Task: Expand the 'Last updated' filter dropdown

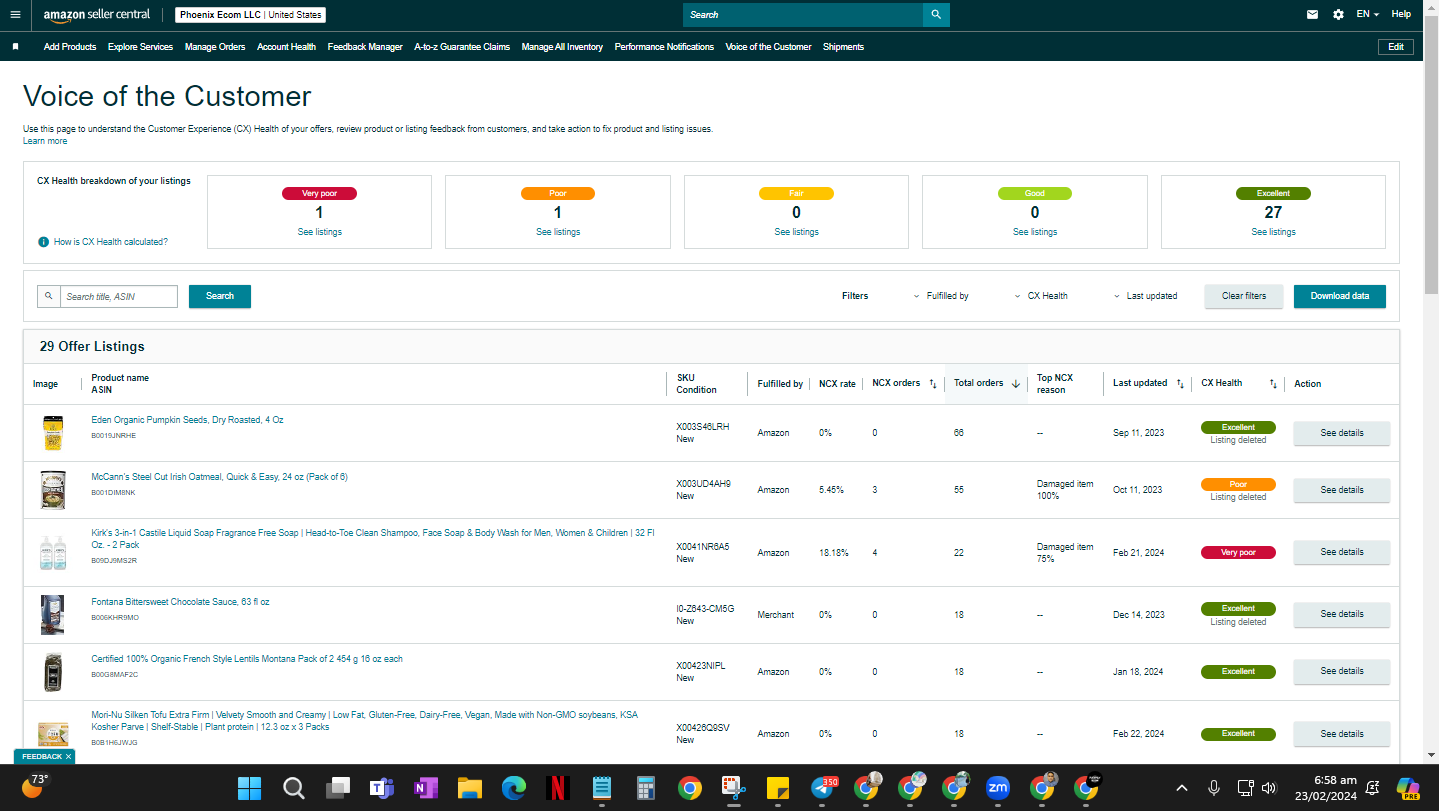Action: point(1146,296)
